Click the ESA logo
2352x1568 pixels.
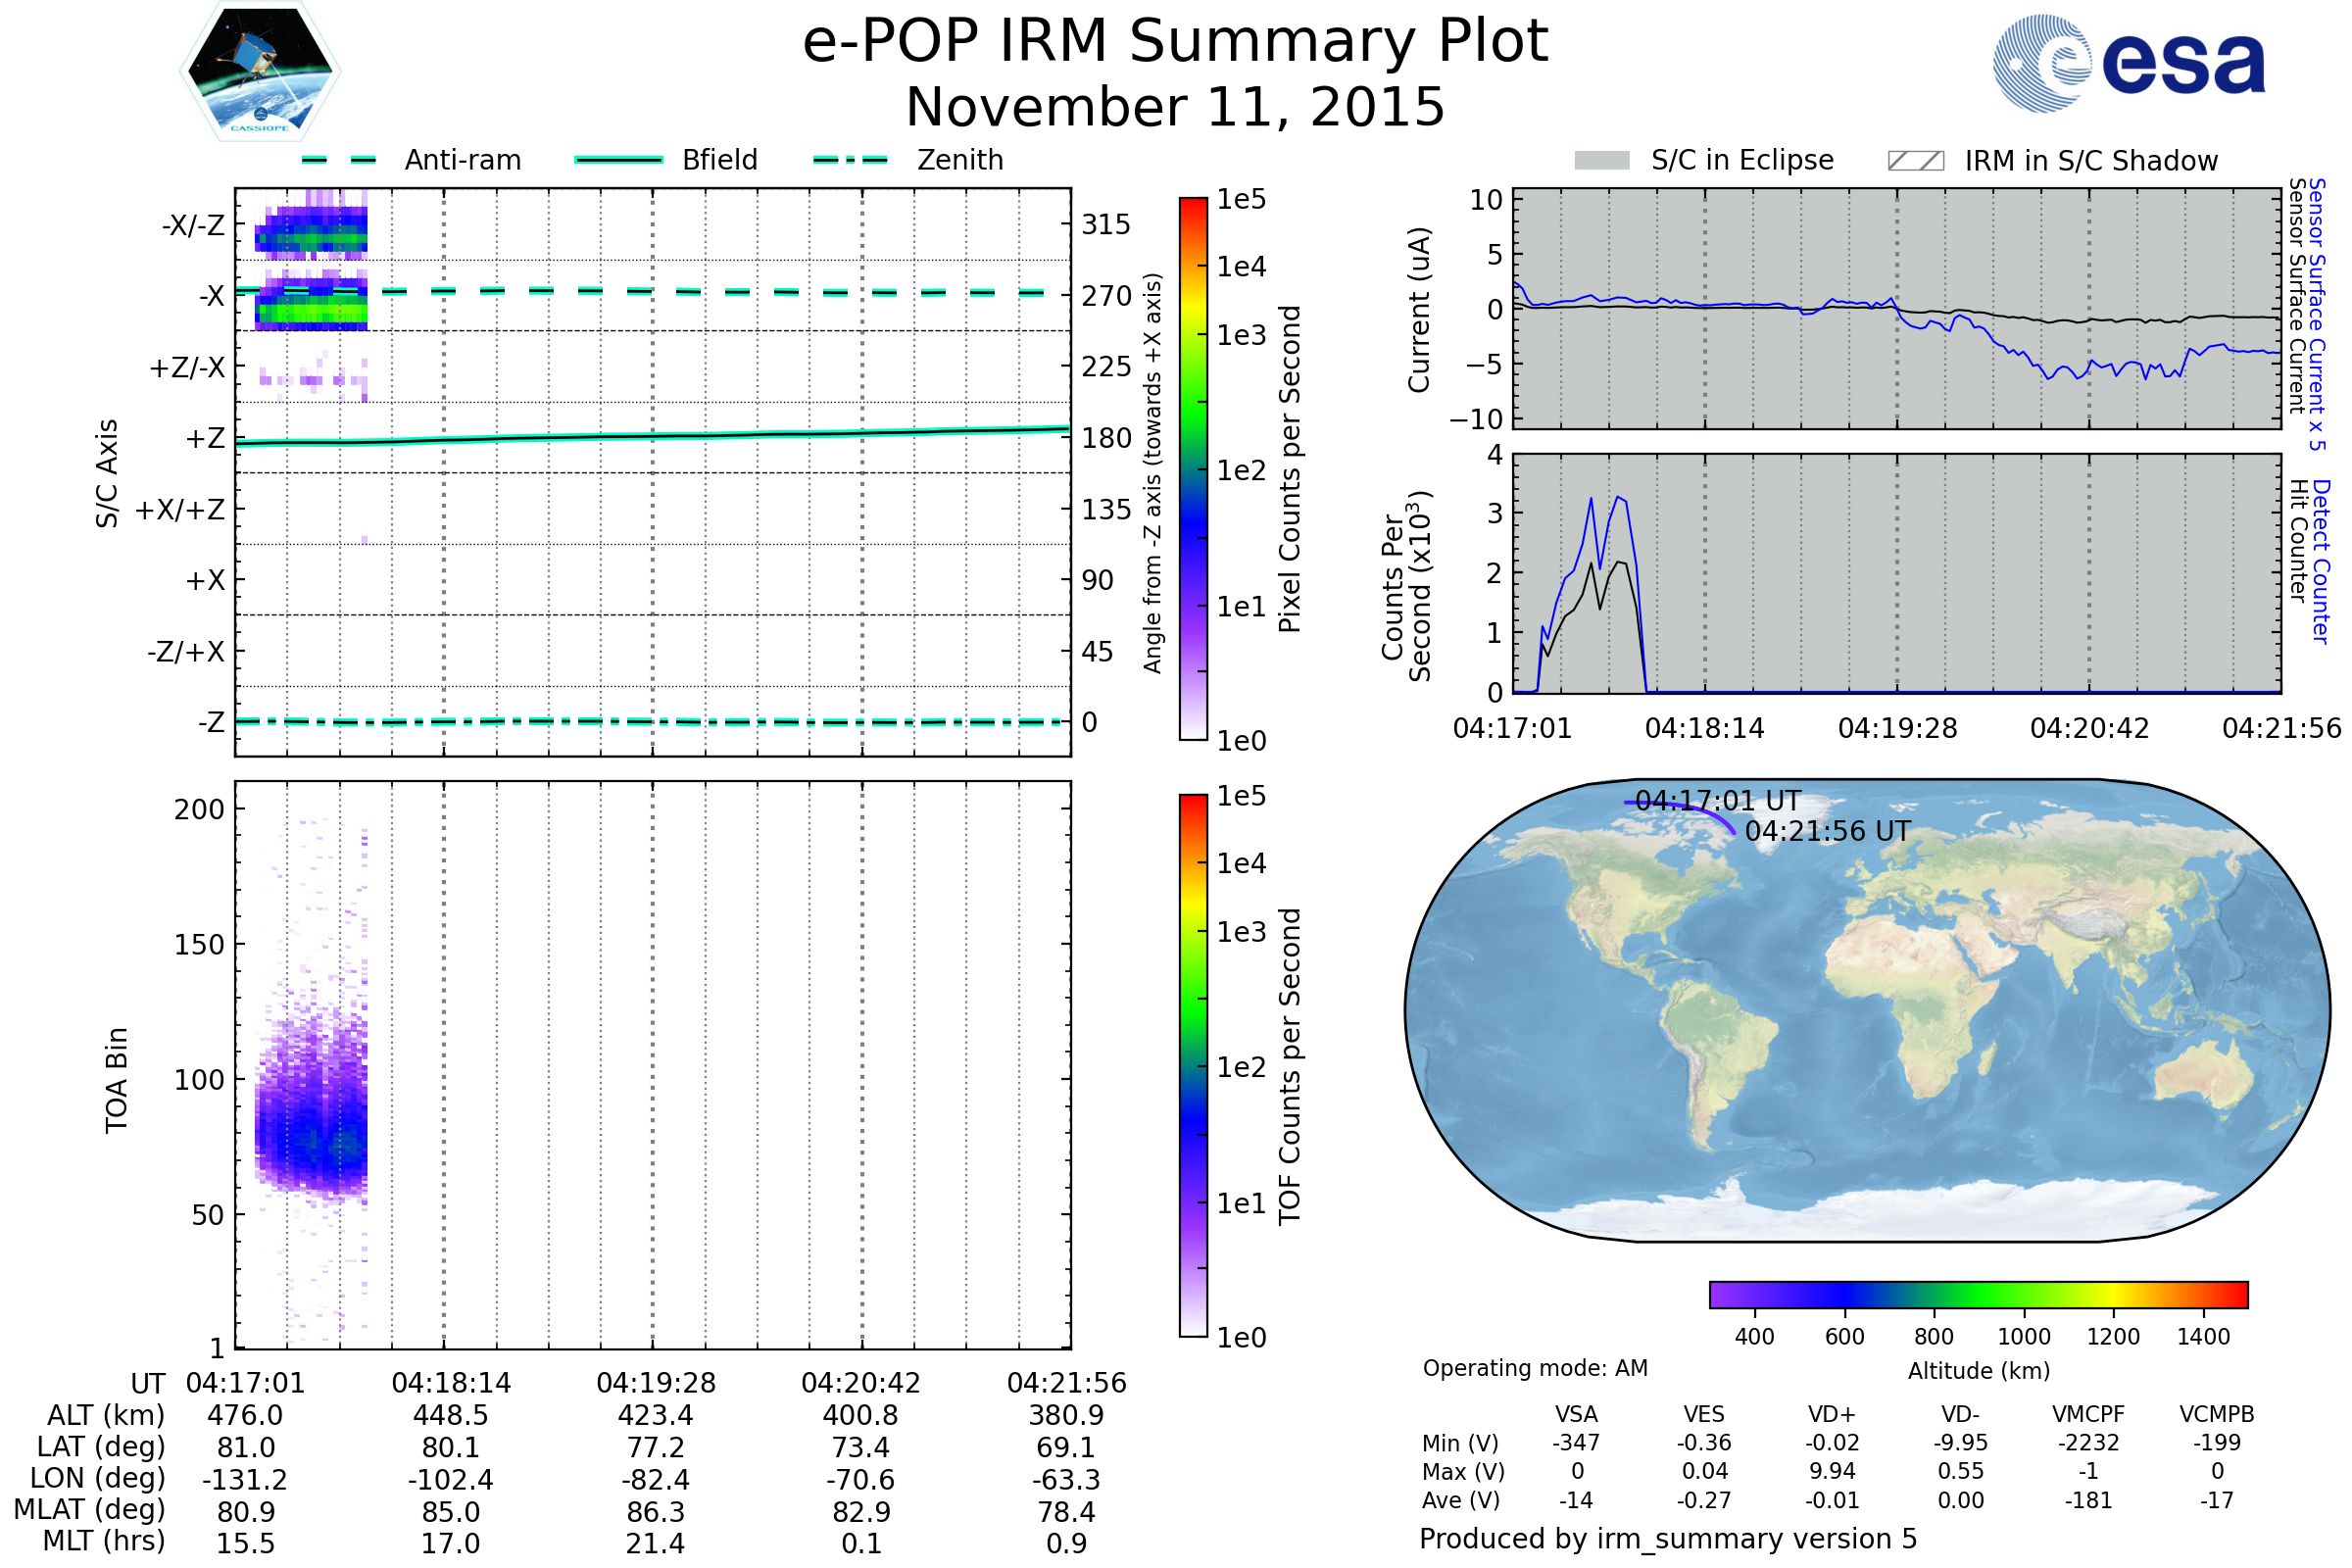tap(2128, 64)
